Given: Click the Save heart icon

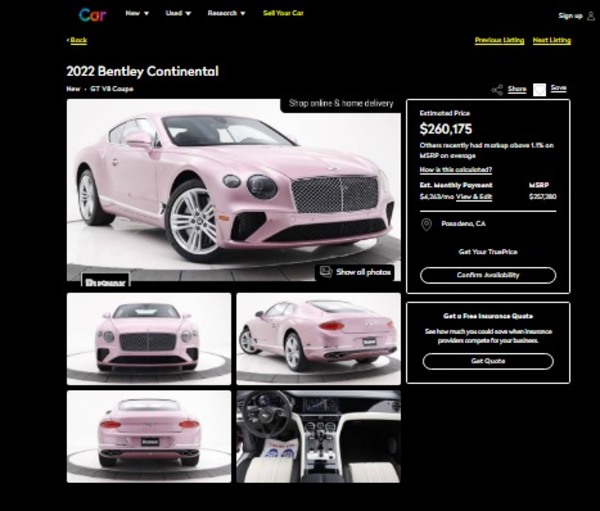Looking at the screenshot, I should pyautogui.click(x=539, y=89).
